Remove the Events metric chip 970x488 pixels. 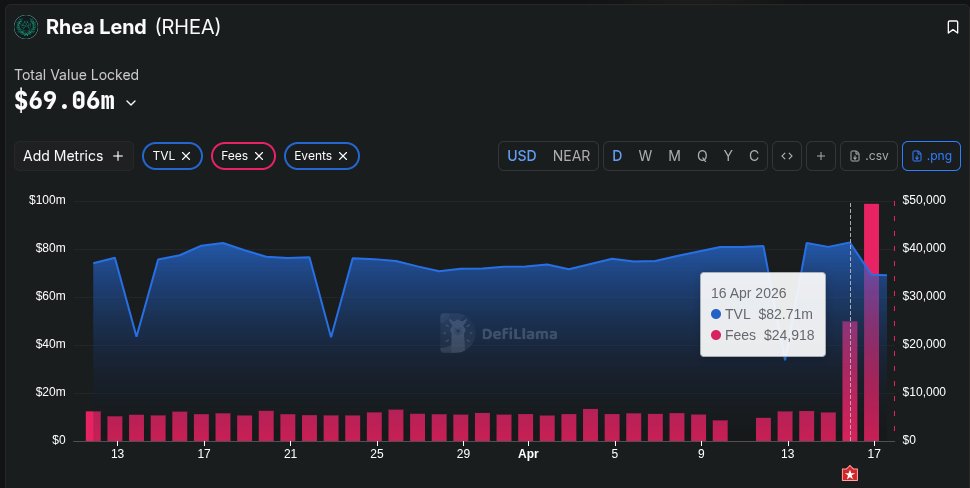[x=343, y=156]
